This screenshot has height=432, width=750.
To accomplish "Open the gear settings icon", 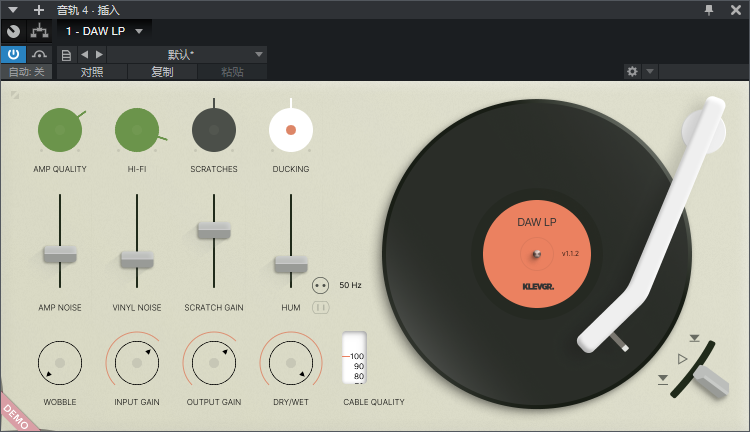I will [632, 72].
